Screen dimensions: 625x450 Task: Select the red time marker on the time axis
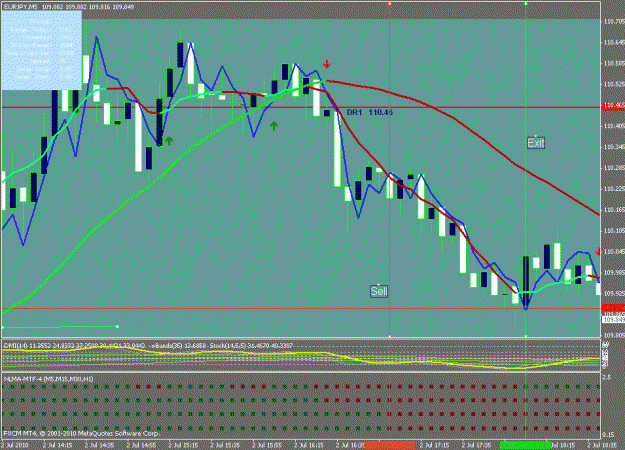click(x=389, y=445)
